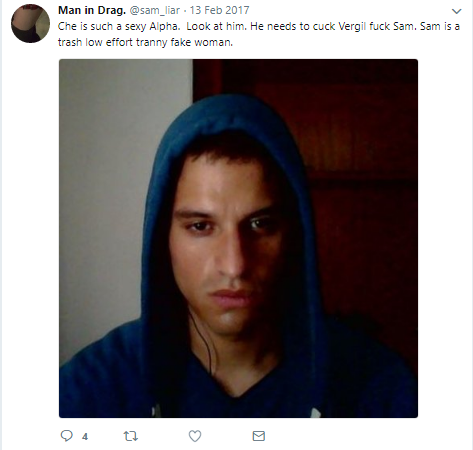Click the reply count number 4
473x450 pixels.
pos(85,437)
